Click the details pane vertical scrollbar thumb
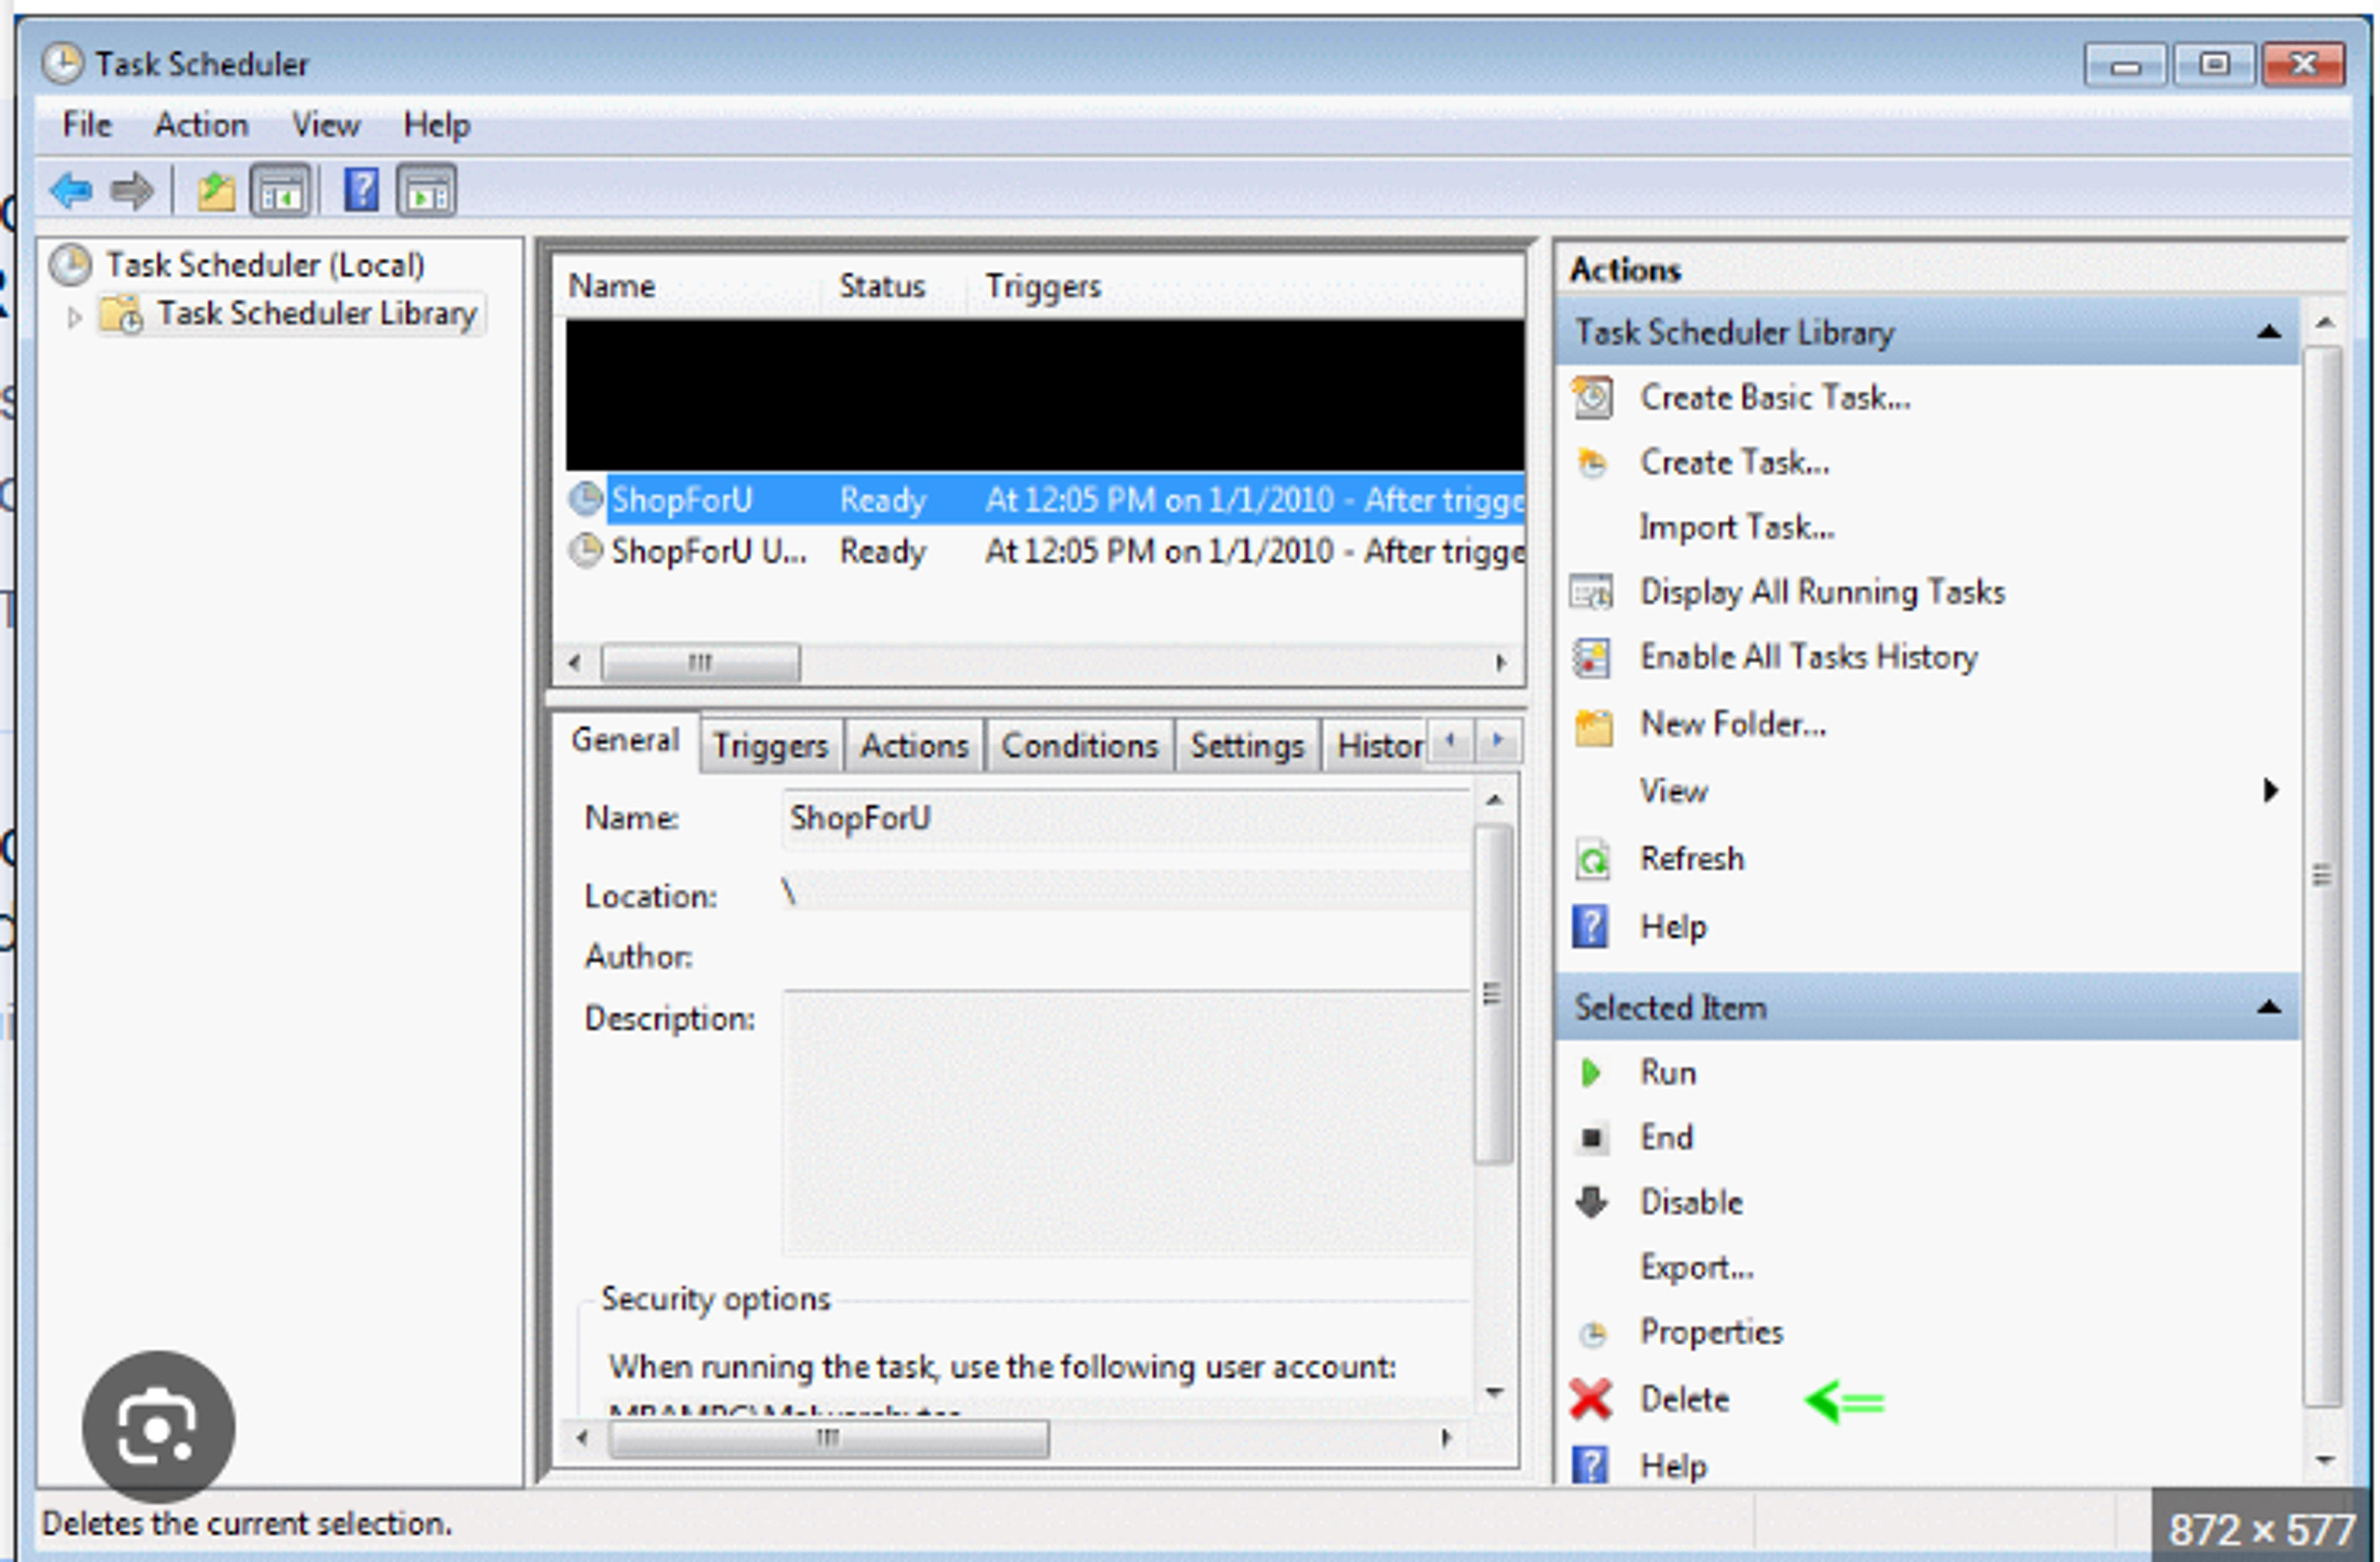Viewport: 2380px width, 1562px height. coord(1493,994)
